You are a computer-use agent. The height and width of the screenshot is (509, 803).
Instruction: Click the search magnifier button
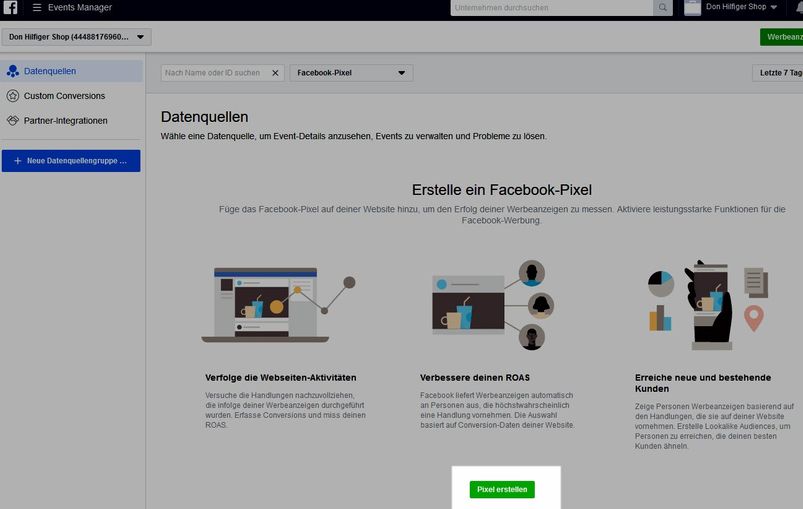pos(663,8)
